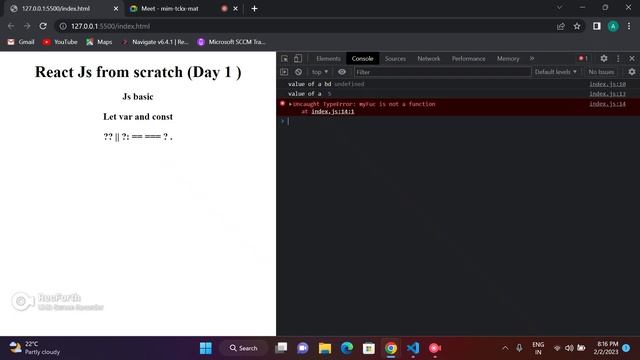Open the Maps bookmark
The image size is (640, 360).
pos(99,42)
